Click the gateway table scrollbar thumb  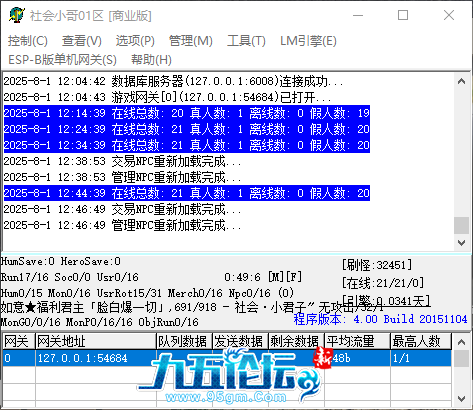coord(462,358)
